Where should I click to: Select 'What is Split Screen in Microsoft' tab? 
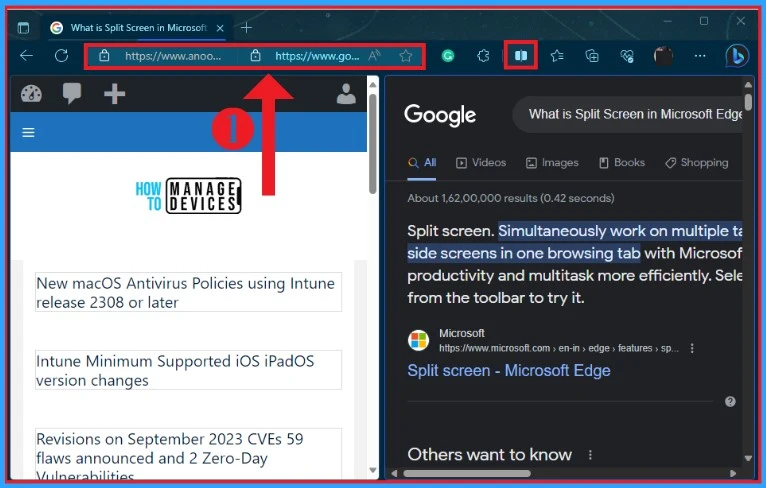pos(139,28)
